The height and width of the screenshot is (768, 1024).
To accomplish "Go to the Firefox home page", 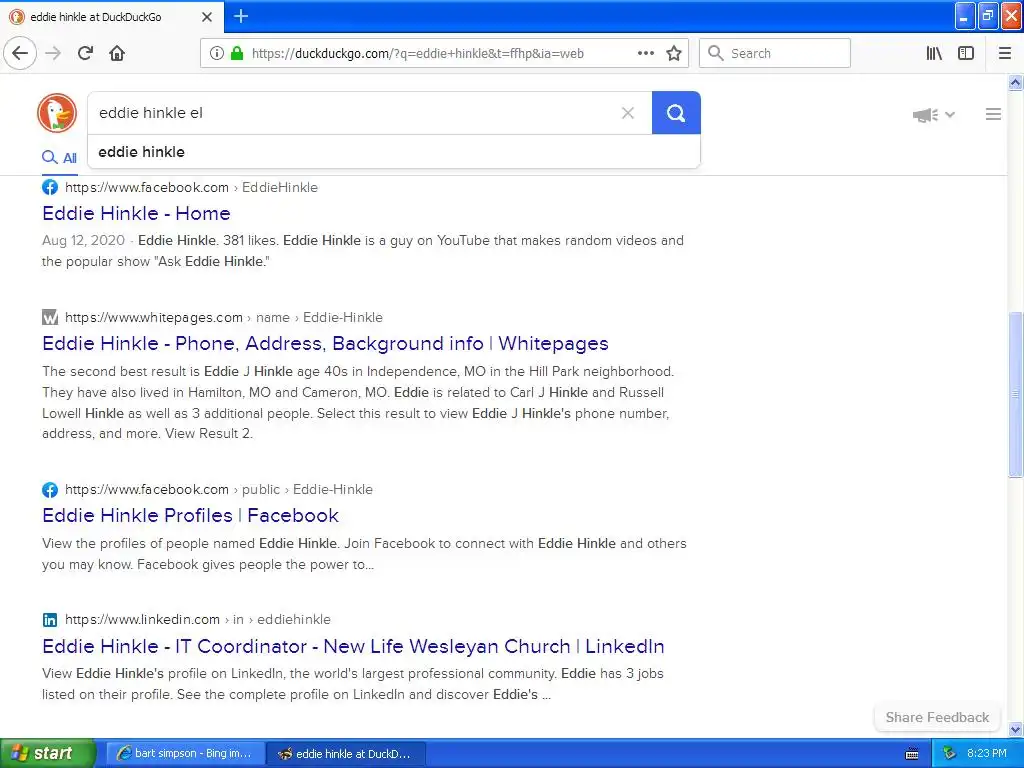I will point(117,53).
